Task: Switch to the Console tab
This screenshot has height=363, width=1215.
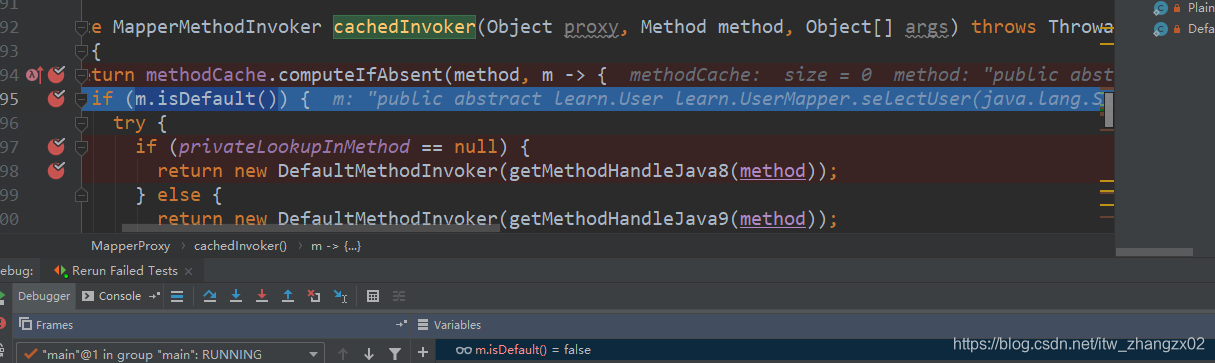Action: 112,296
